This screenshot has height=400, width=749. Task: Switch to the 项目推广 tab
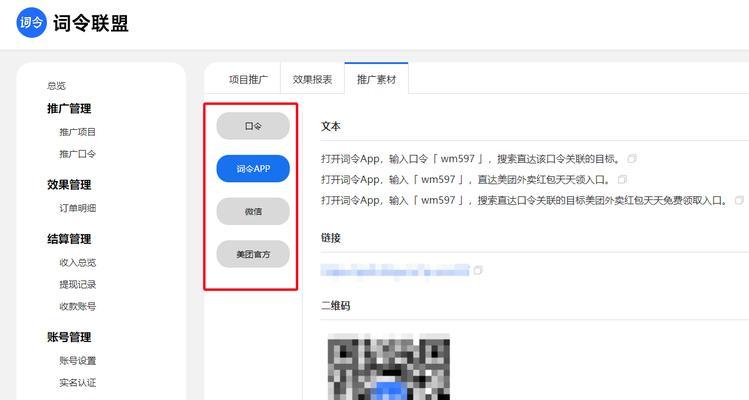coord(247,79)
